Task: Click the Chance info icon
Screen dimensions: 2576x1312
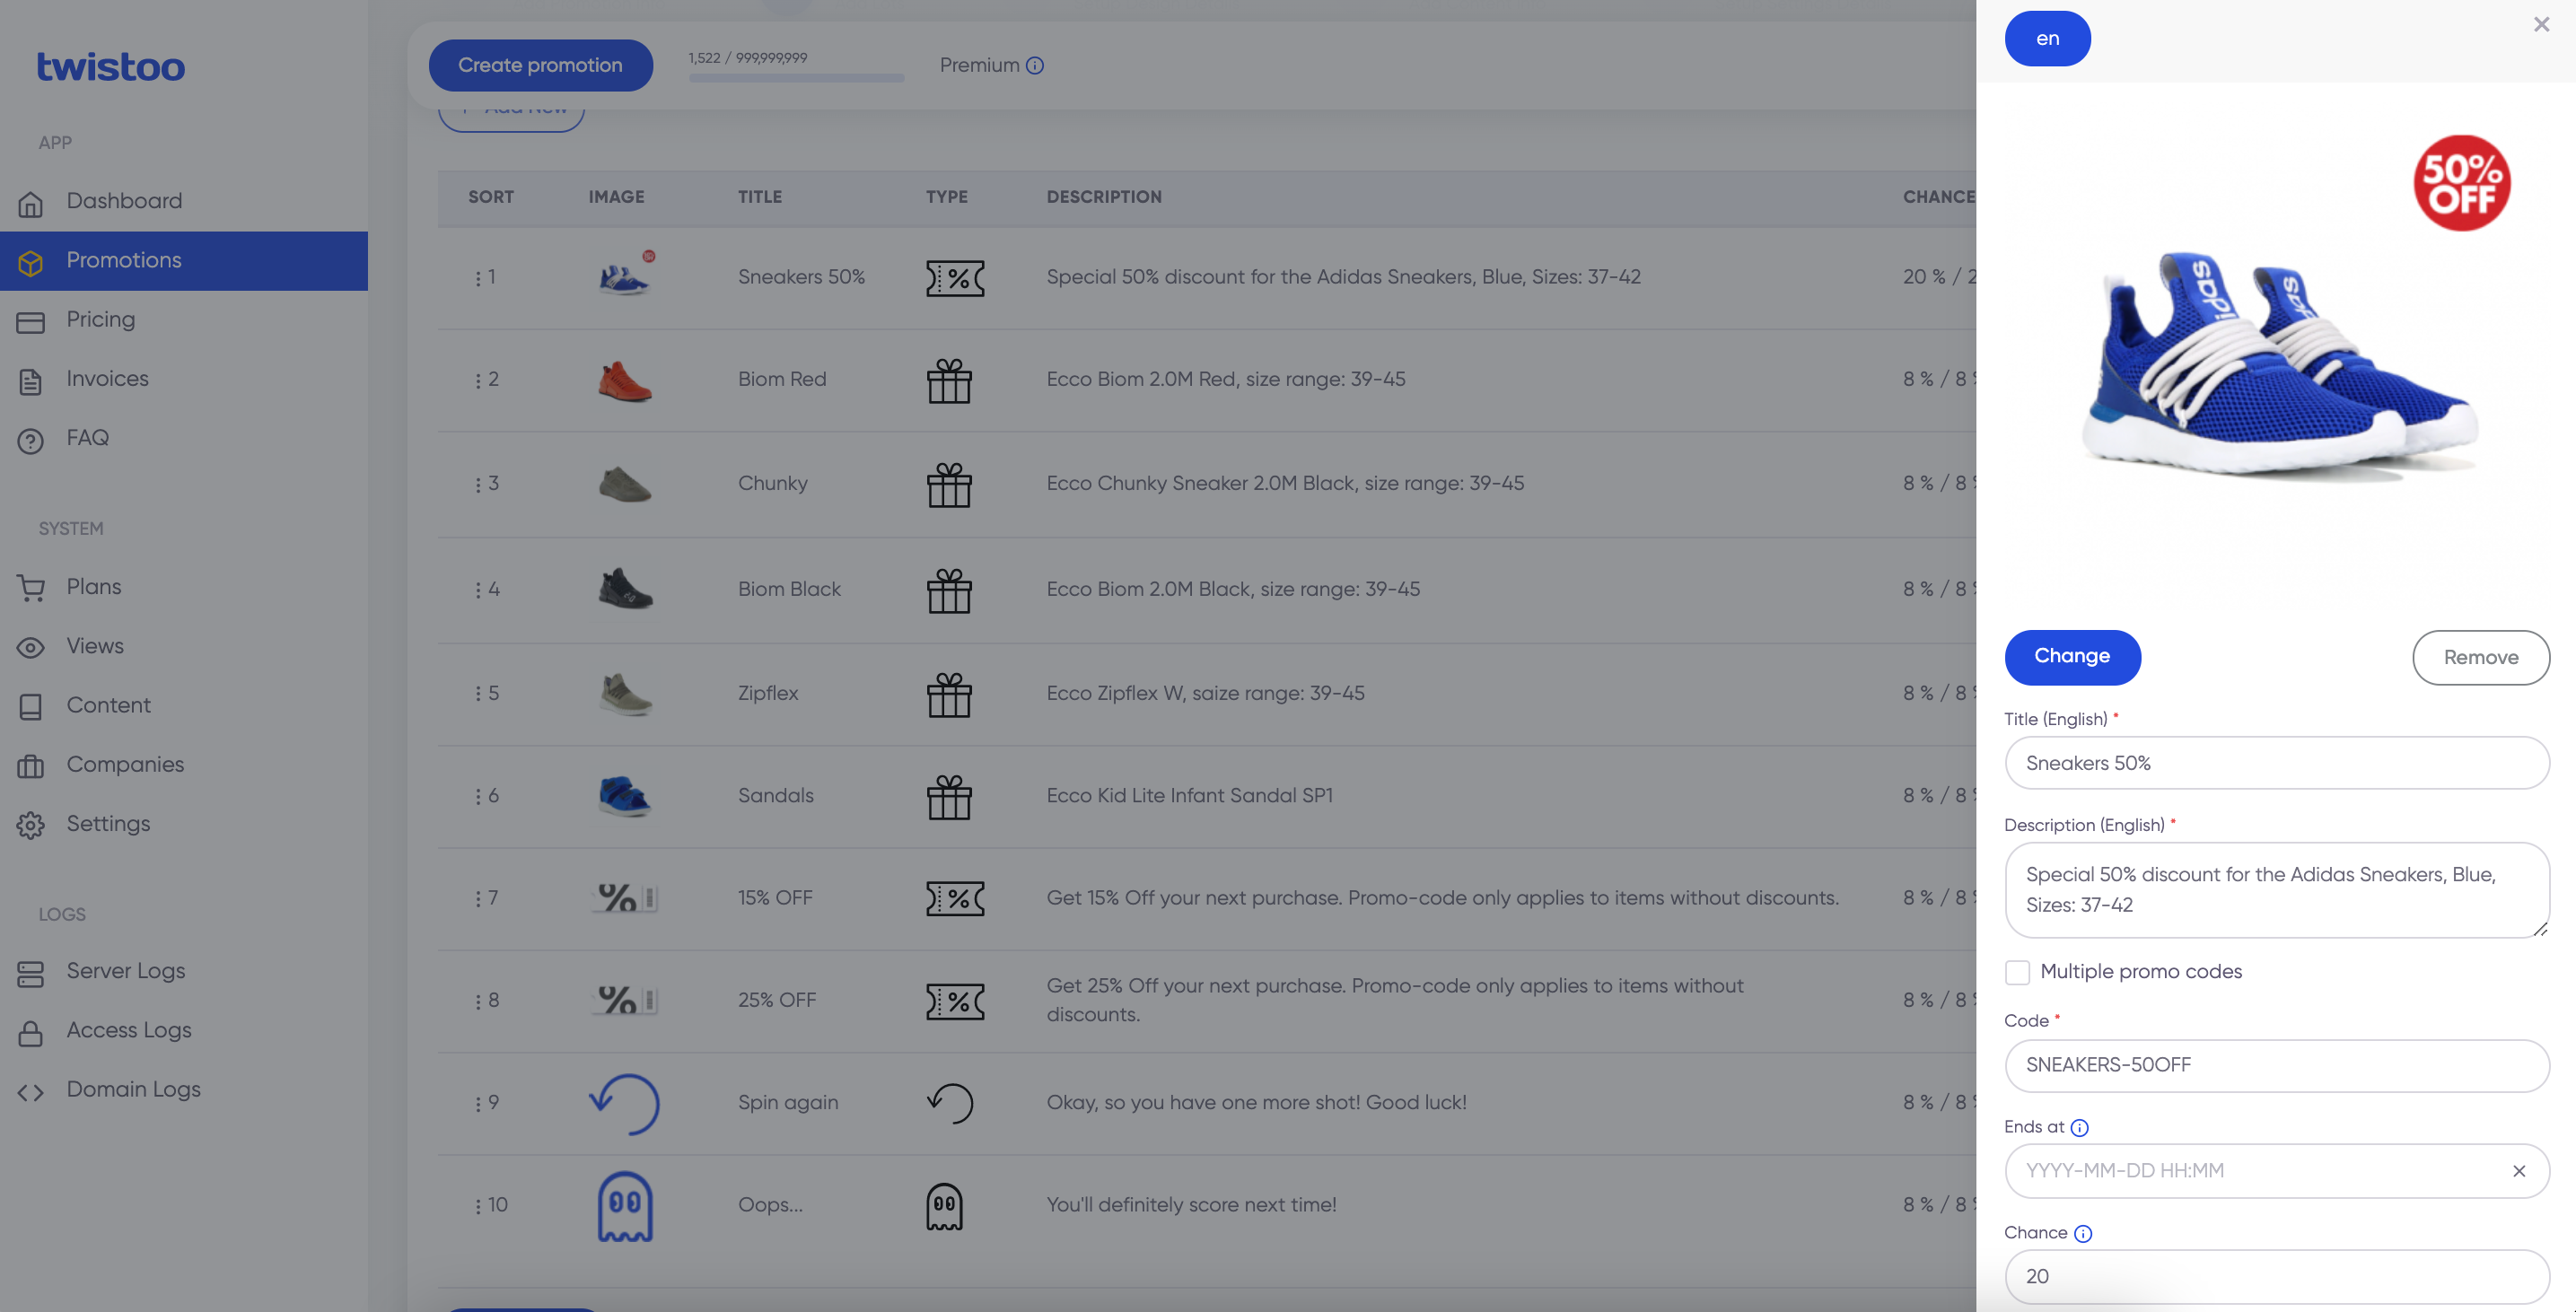Action: [2082, 1234]
